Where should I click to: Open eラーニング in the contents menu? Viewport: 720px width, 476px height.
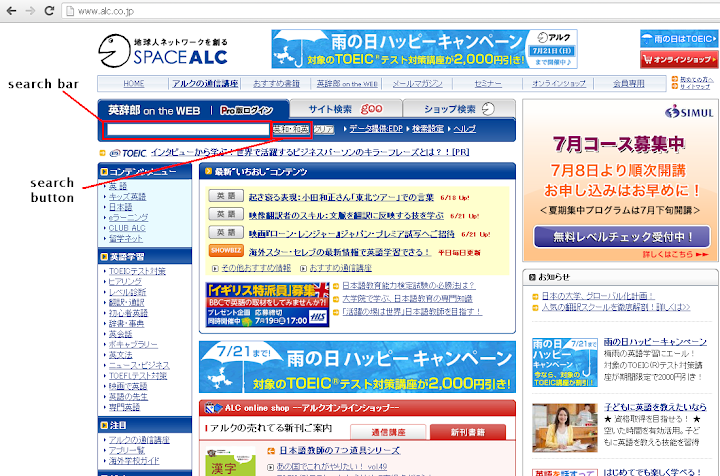click(x=128, y=218)
